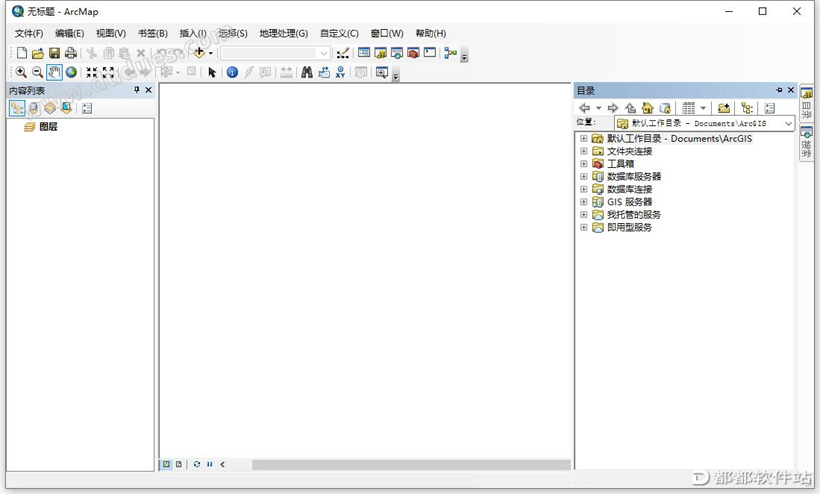Viewport: 820px width, 494px height.
Task: Create a new map document
Action: tap(22, 53)
